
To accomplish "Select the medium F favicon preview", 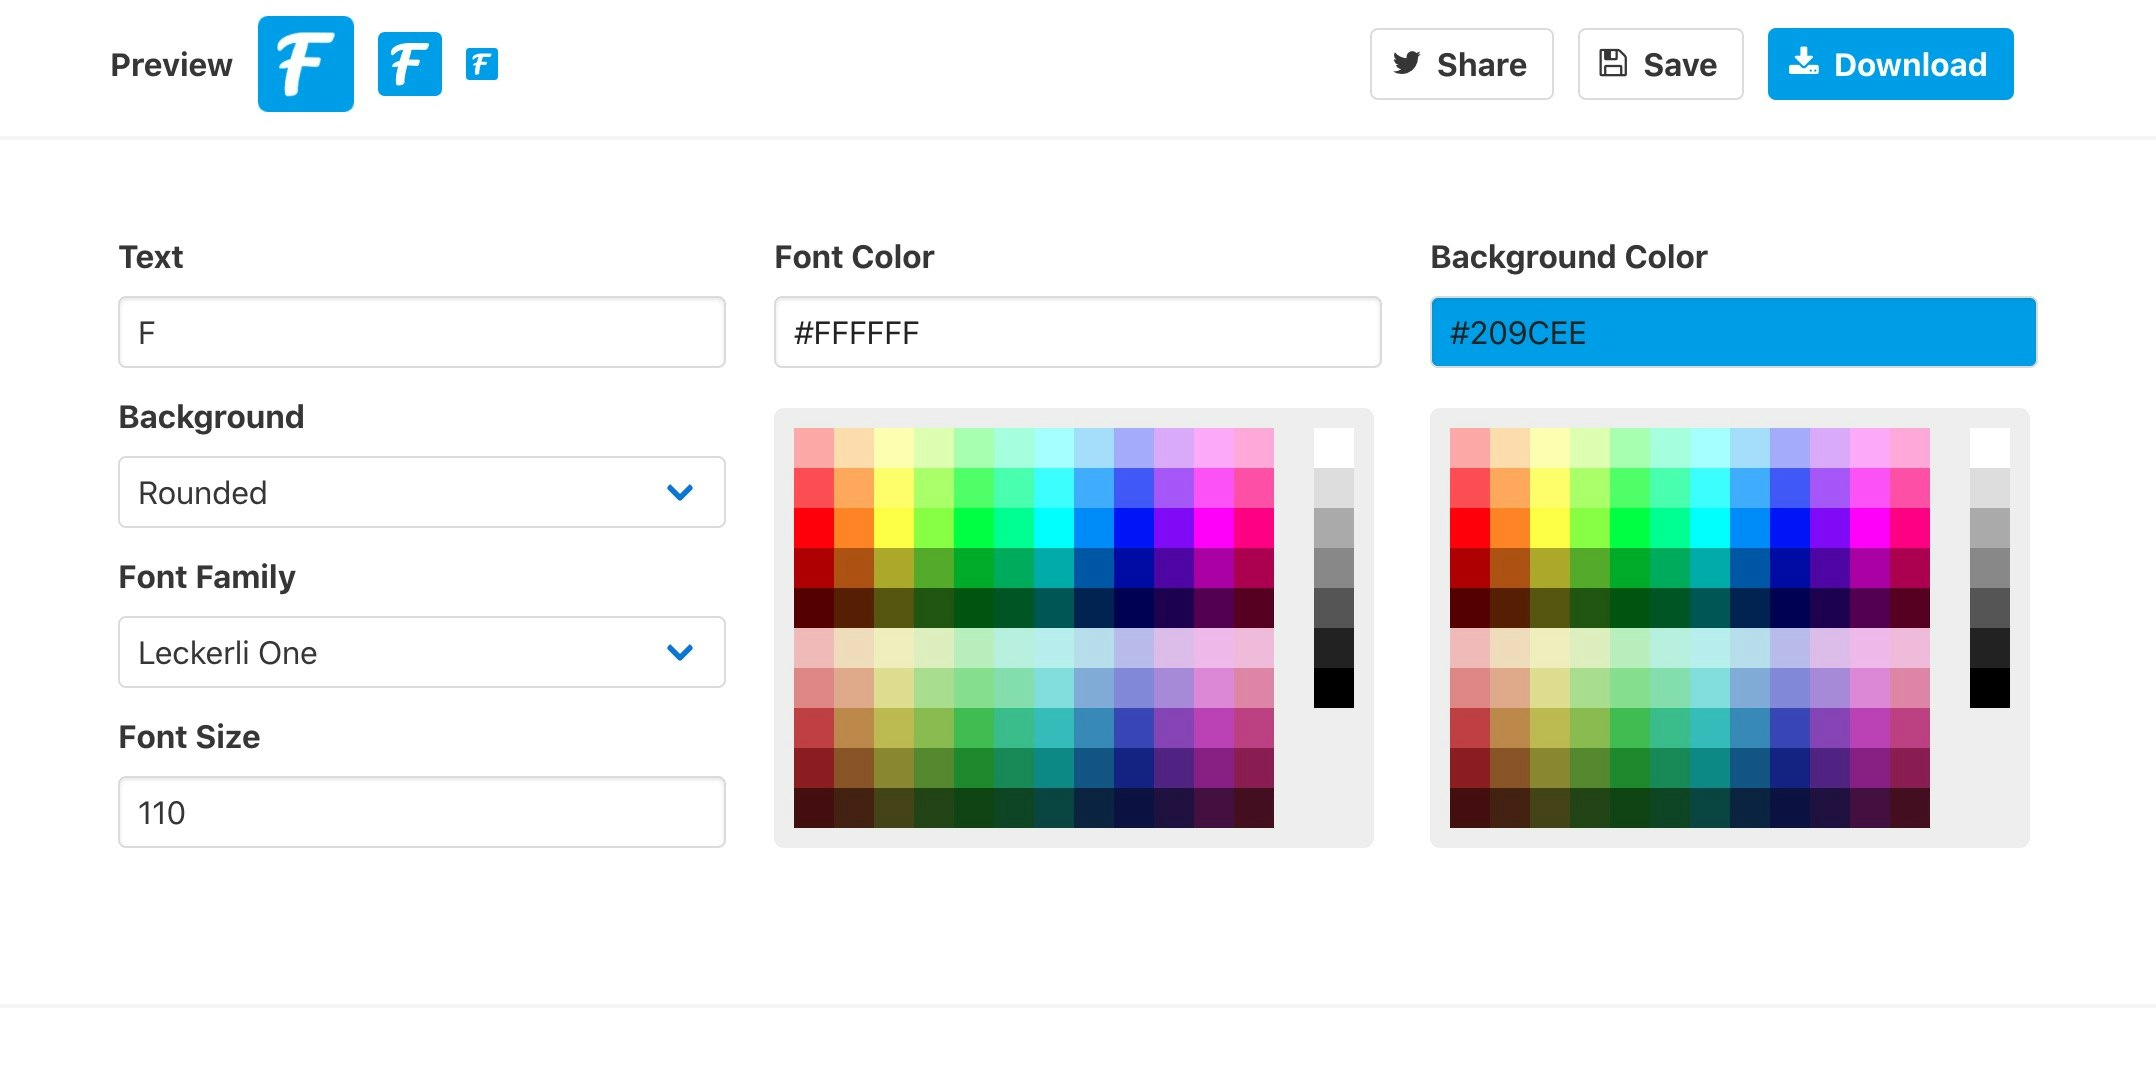I will (x=409, y=63).
